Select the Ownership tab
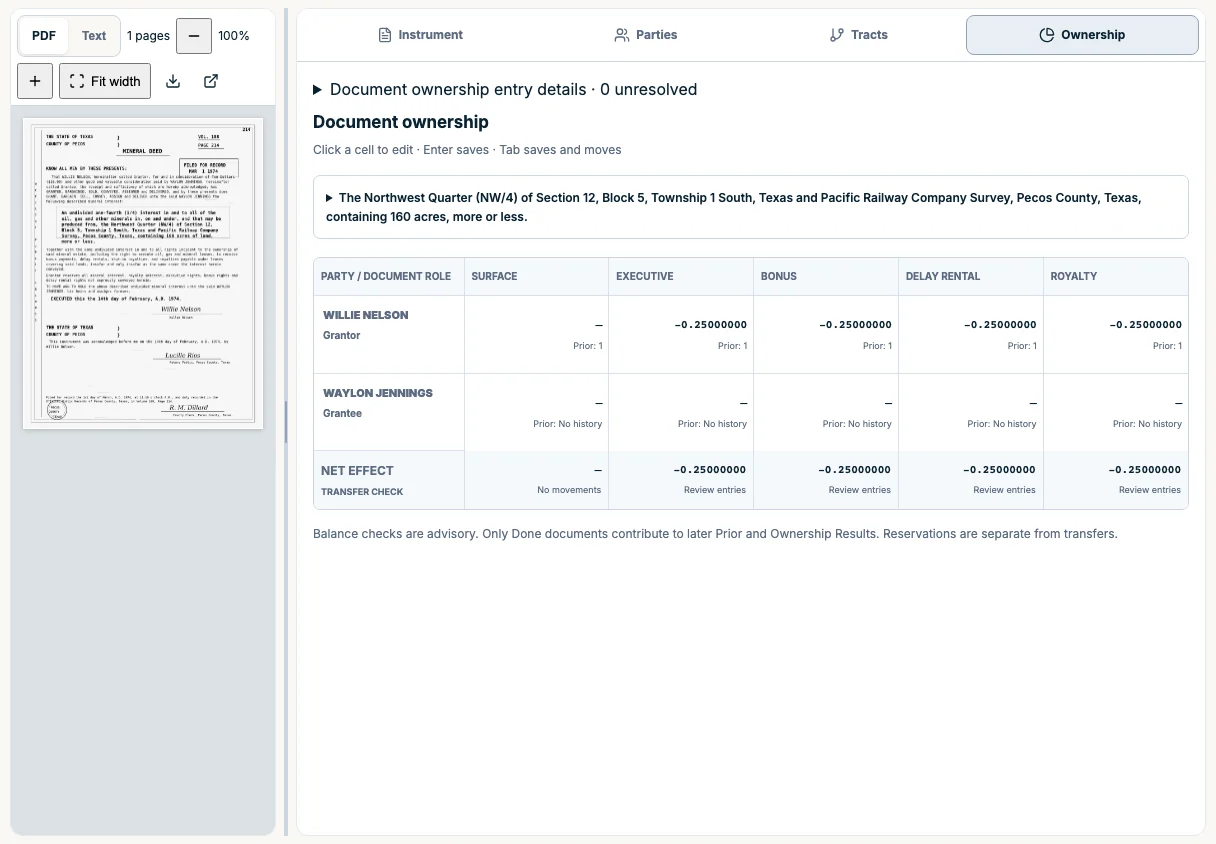The height and width of the screenshot is (844, 1216). tap(1082, 35)
